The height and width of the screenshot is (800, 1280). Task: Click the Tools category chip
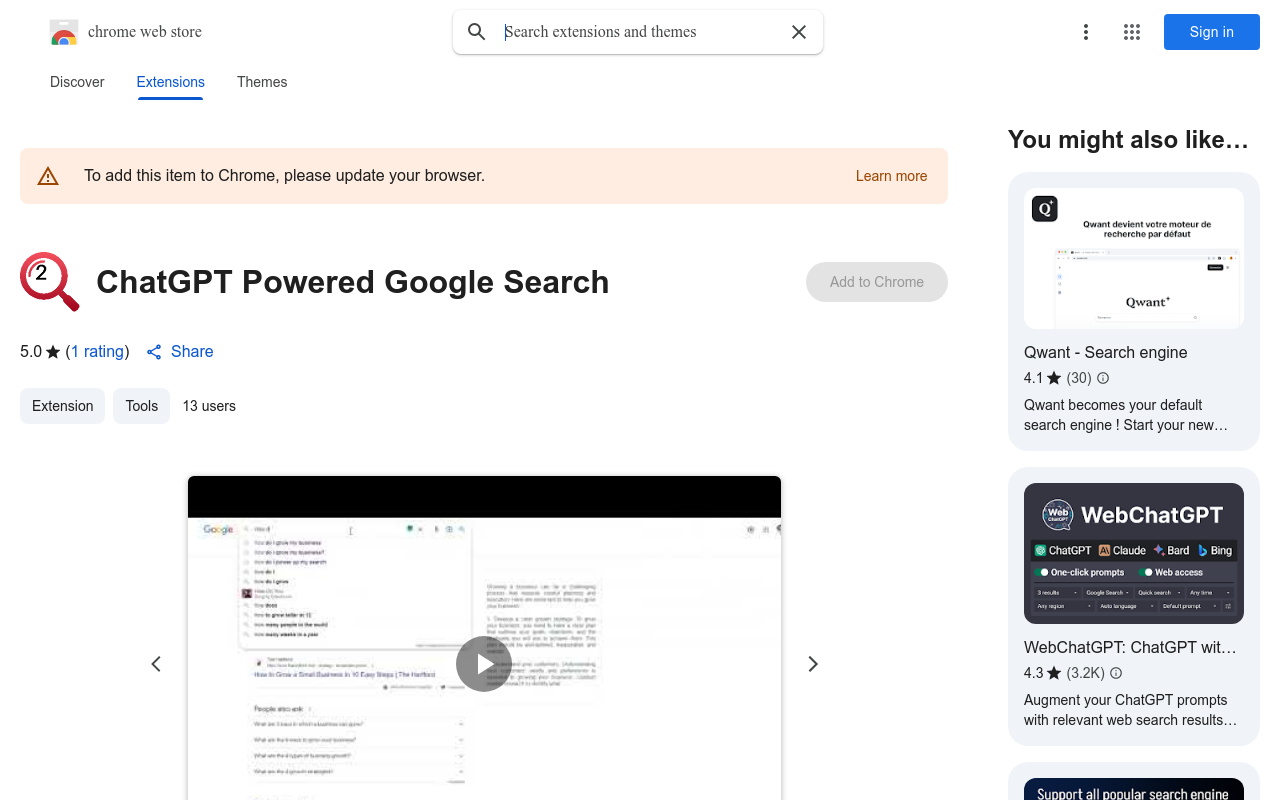coord(142,406)
